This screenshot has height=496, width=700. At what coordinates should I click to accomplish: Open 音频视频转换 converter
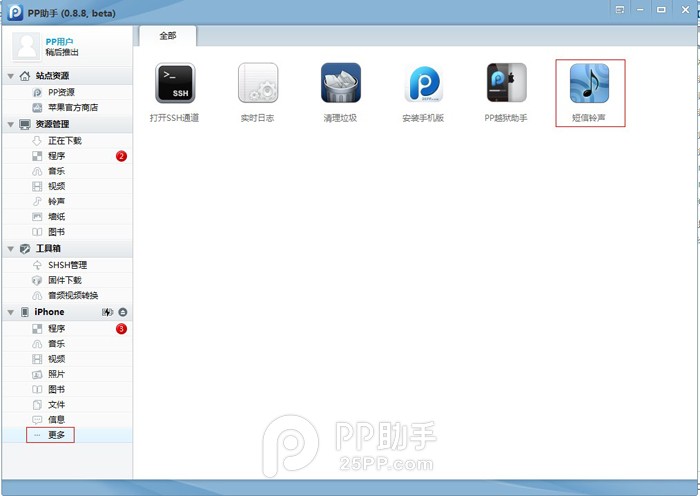click(67, 295)
